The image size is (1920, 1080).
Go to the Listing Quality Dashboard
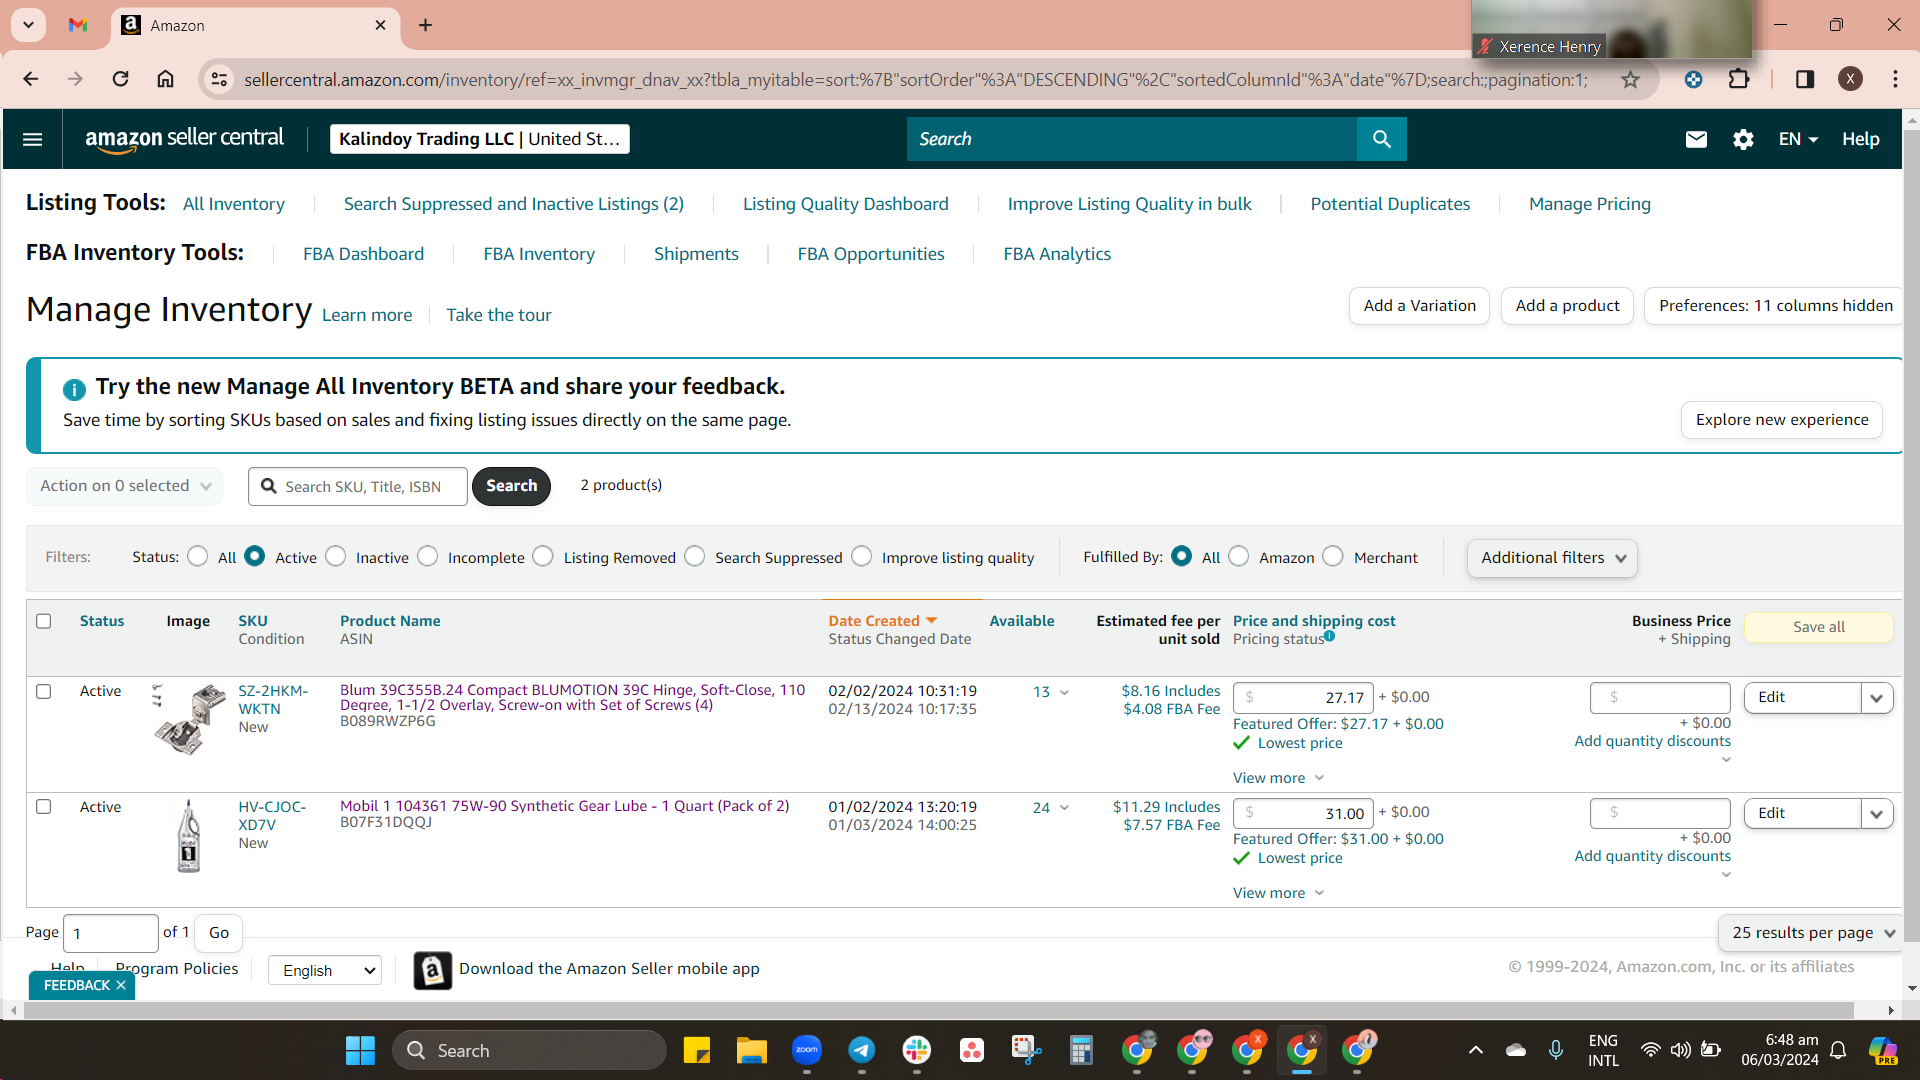[846, 204]
